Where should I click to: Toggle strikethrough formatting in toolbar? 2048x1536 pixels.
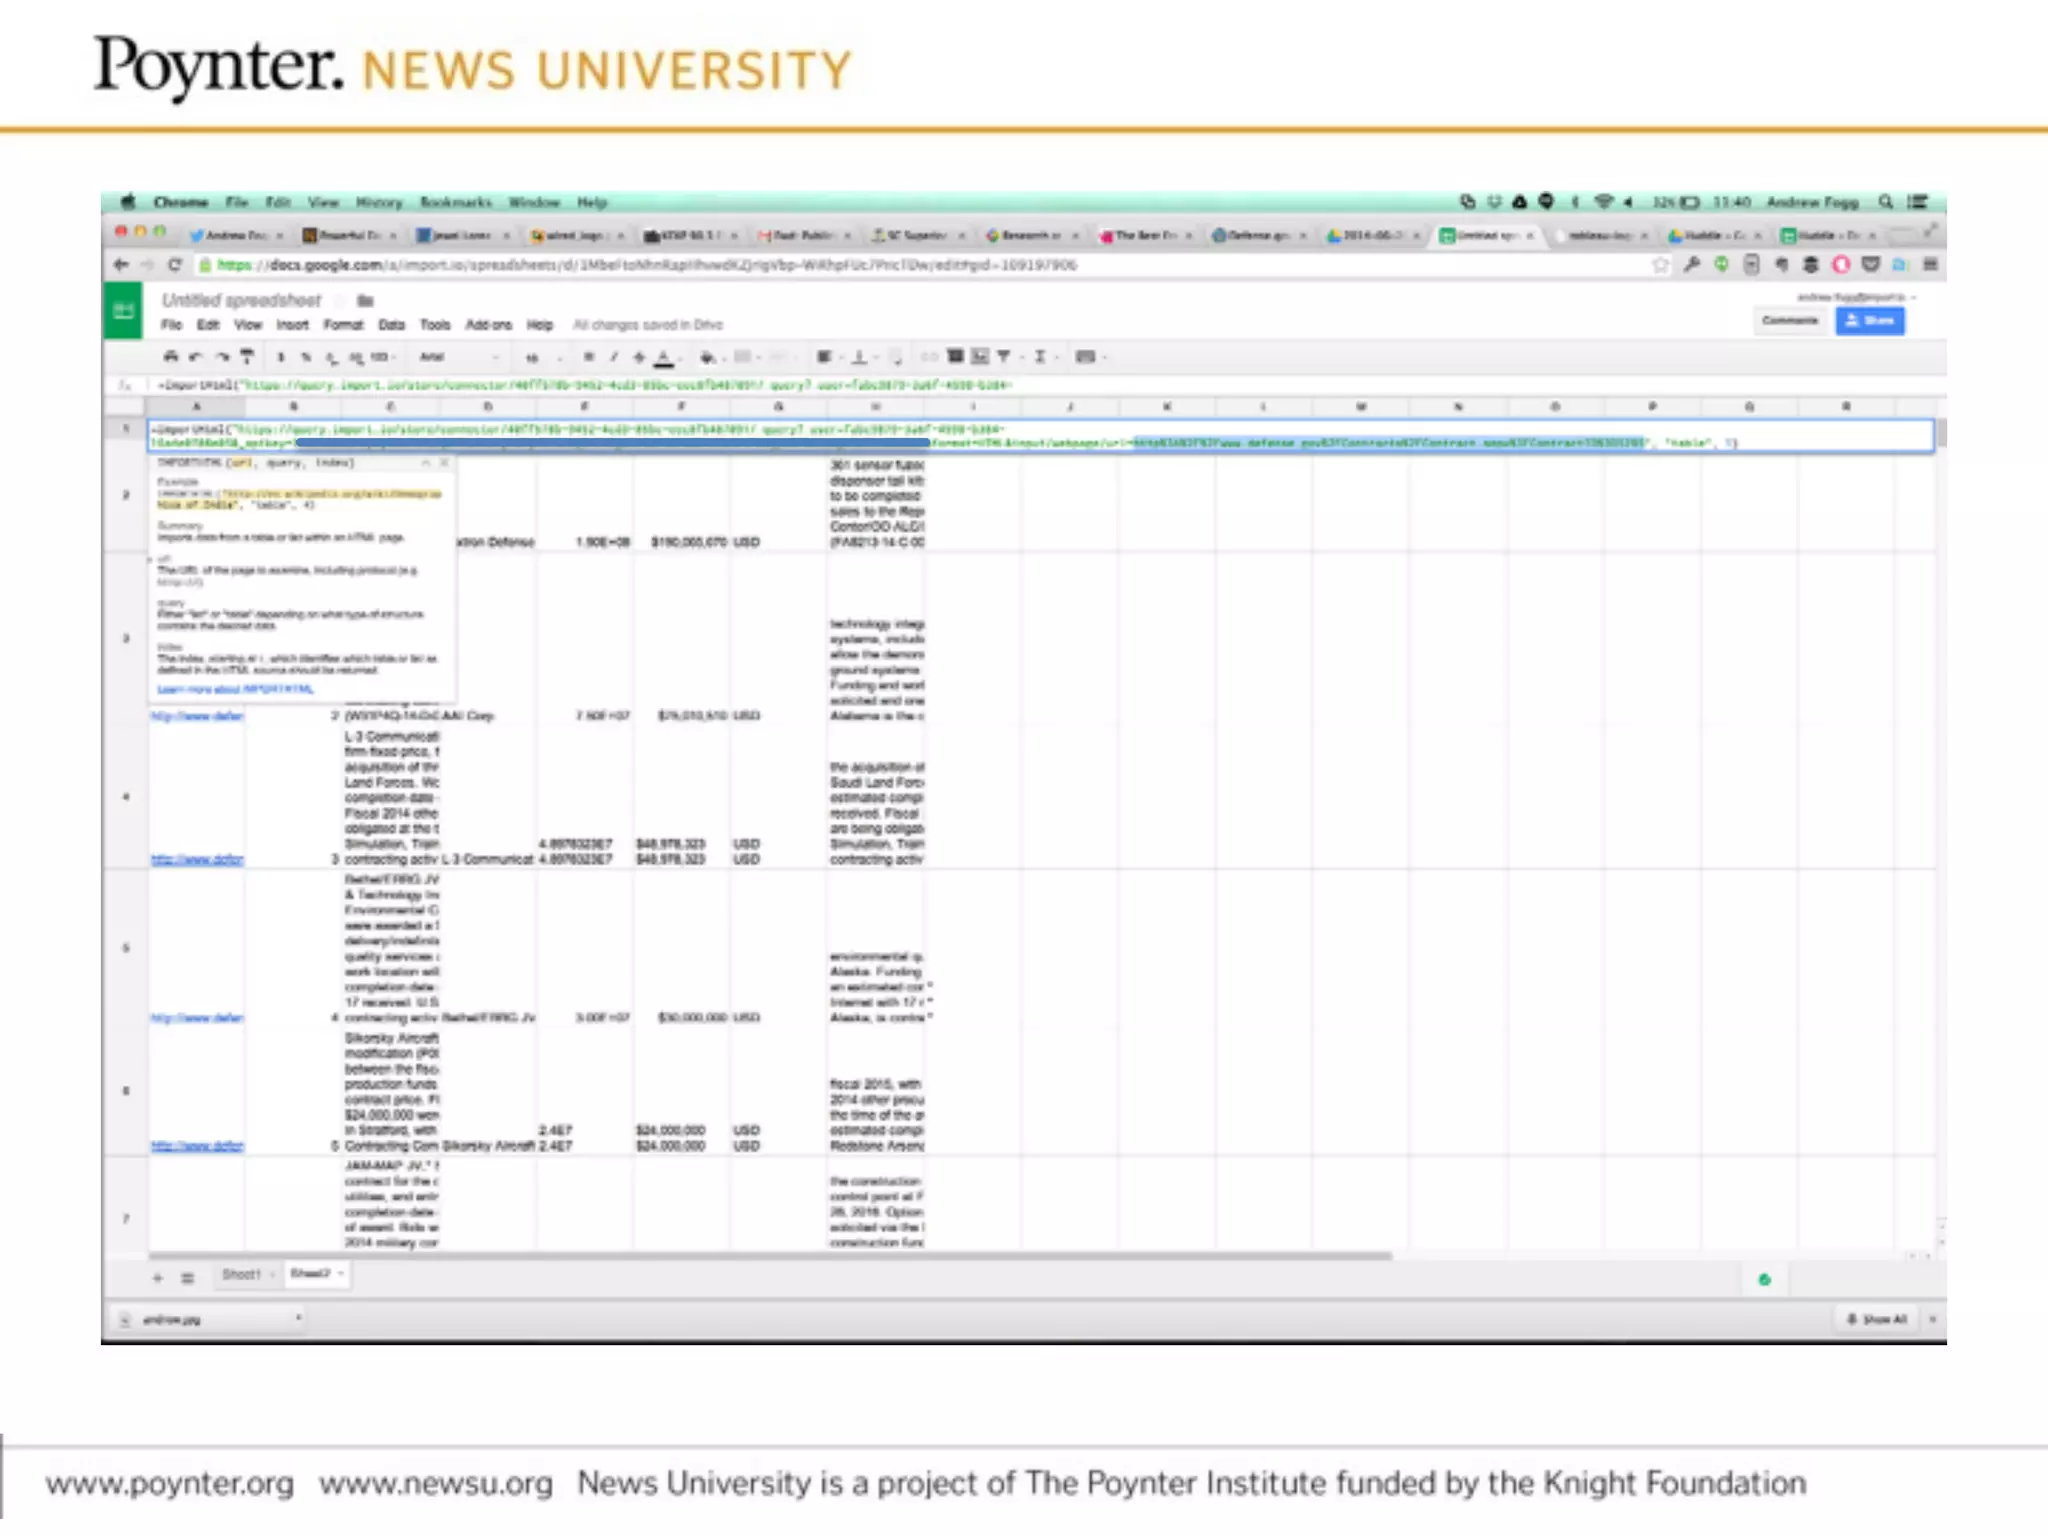click(x=639, y=357)
